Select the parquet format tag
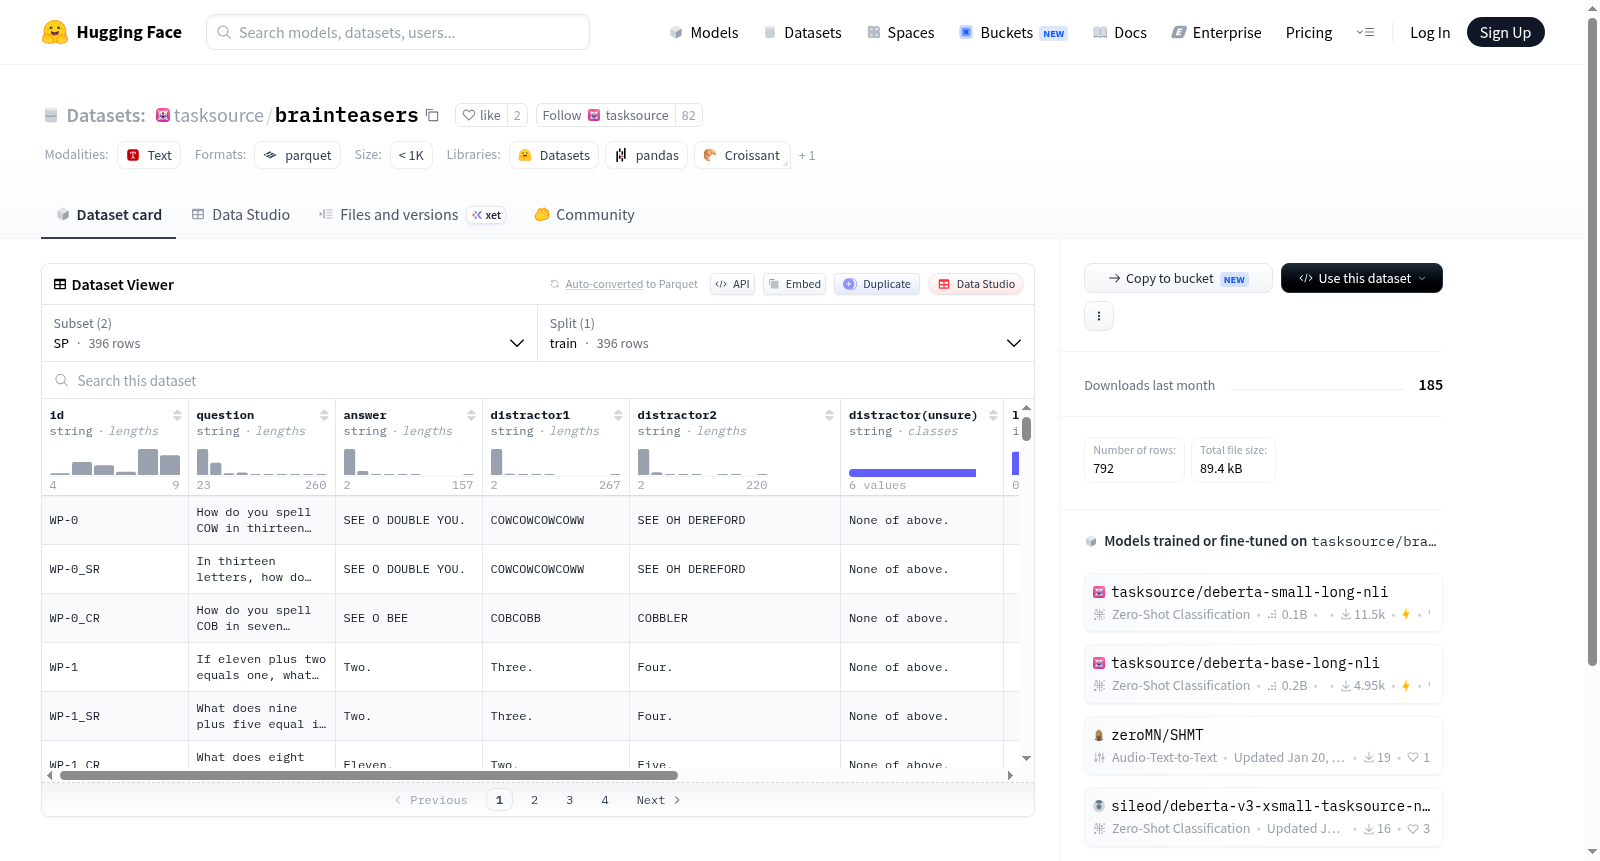 pos(297,155)
